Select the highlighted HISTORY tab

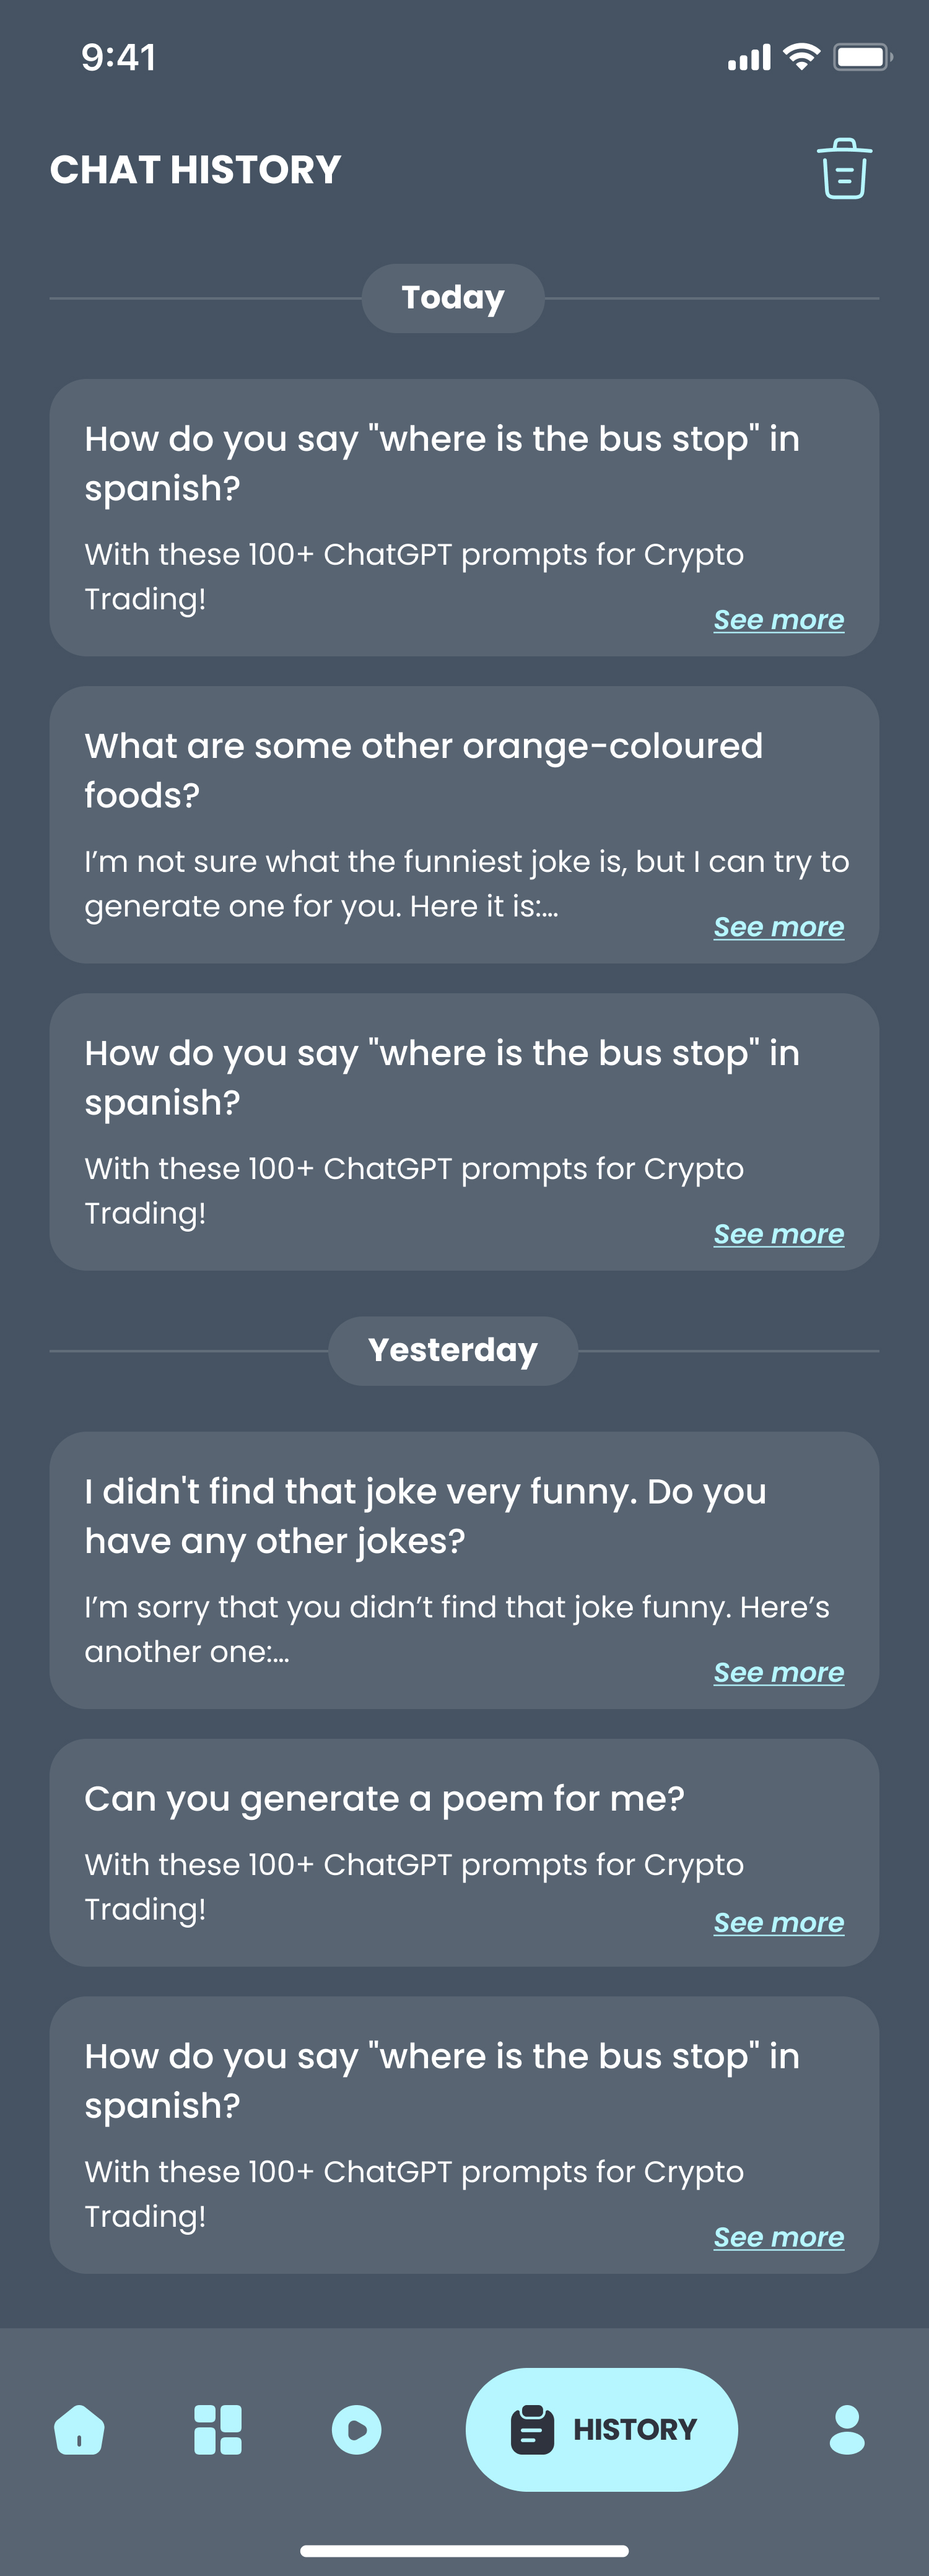pos(602,2429)
